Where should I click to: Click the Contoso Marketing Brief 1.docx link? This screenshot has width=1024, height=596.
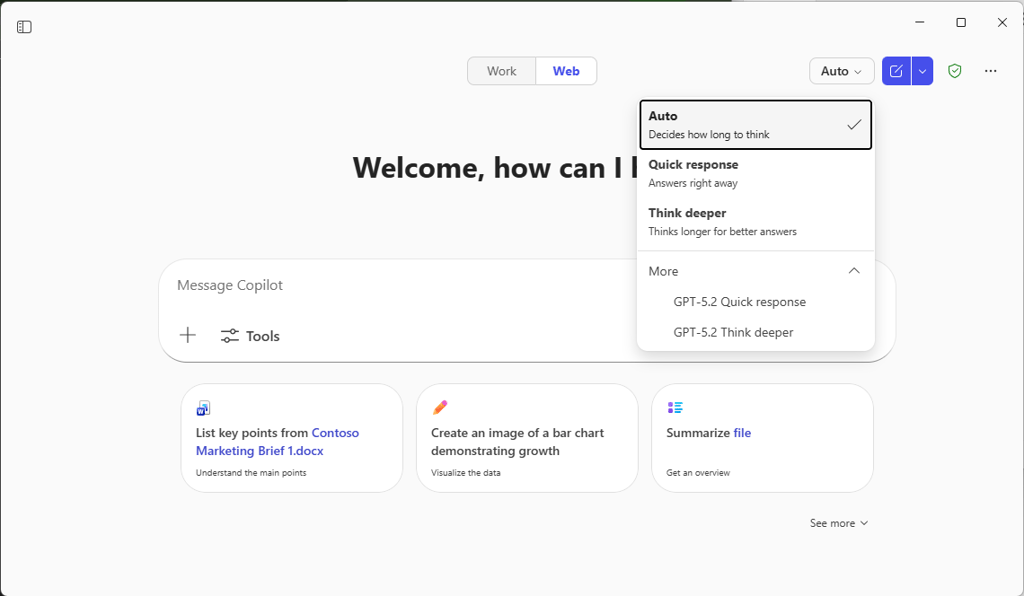pos(278,442)
